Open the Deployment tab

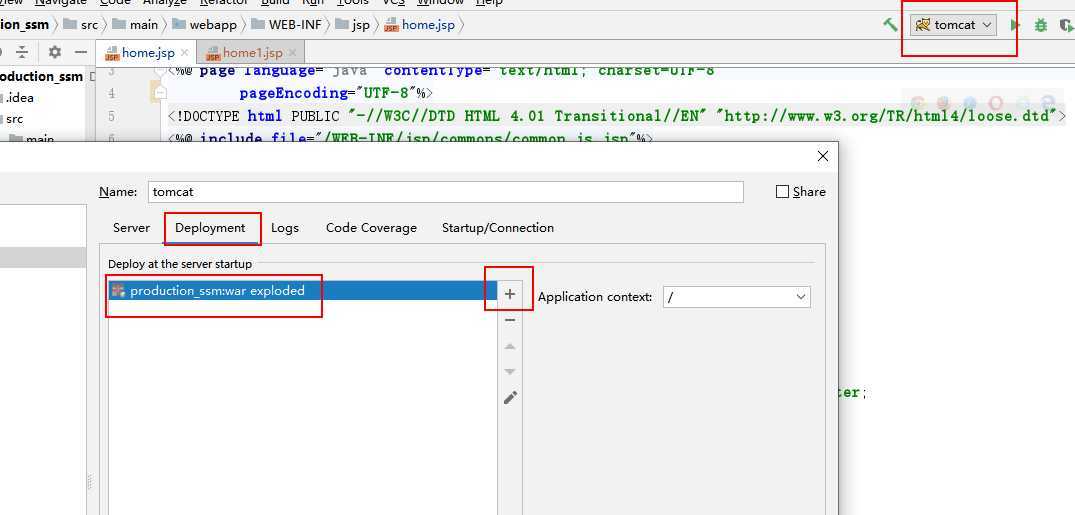pyautogui.click(x=210, y=228)
